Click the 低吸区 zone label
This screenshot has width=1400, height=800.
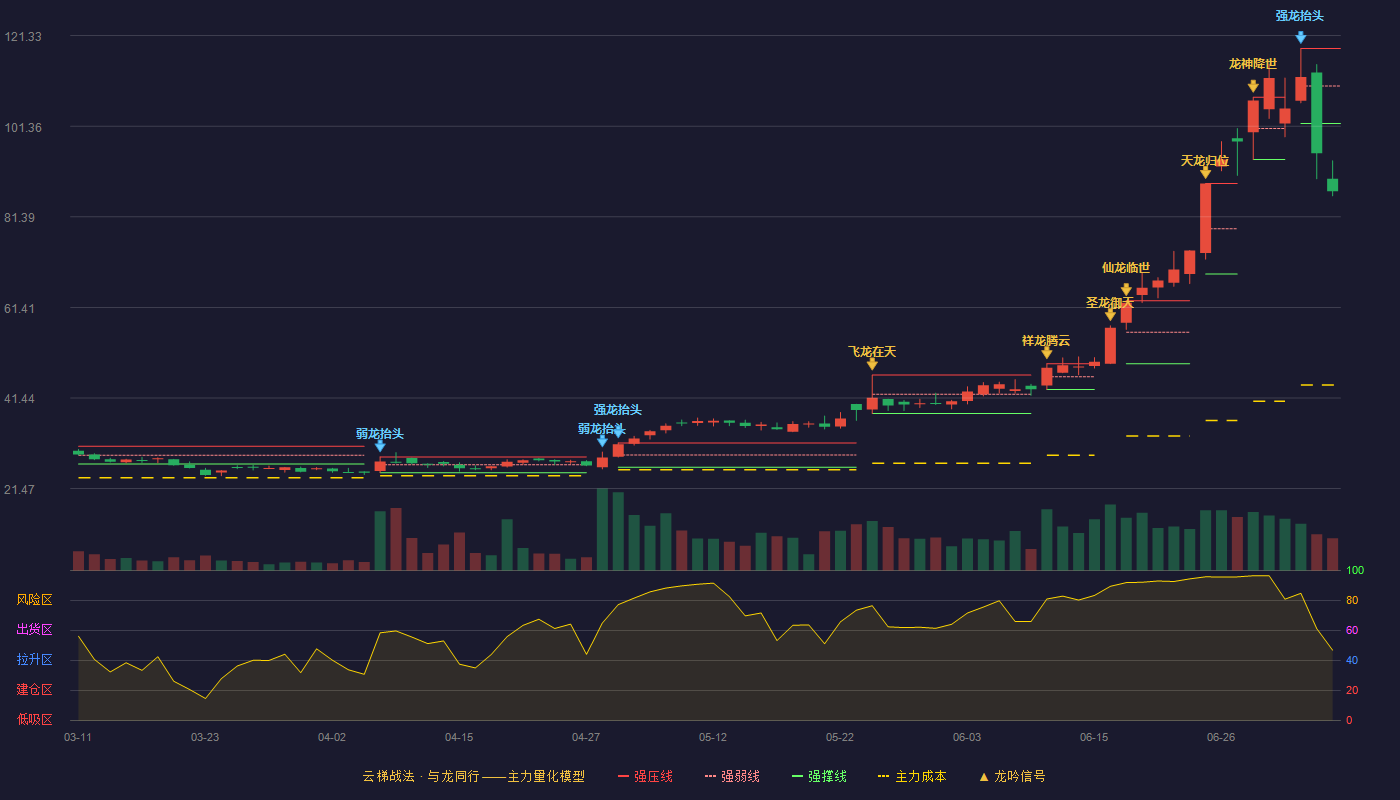tap(34, 719)
